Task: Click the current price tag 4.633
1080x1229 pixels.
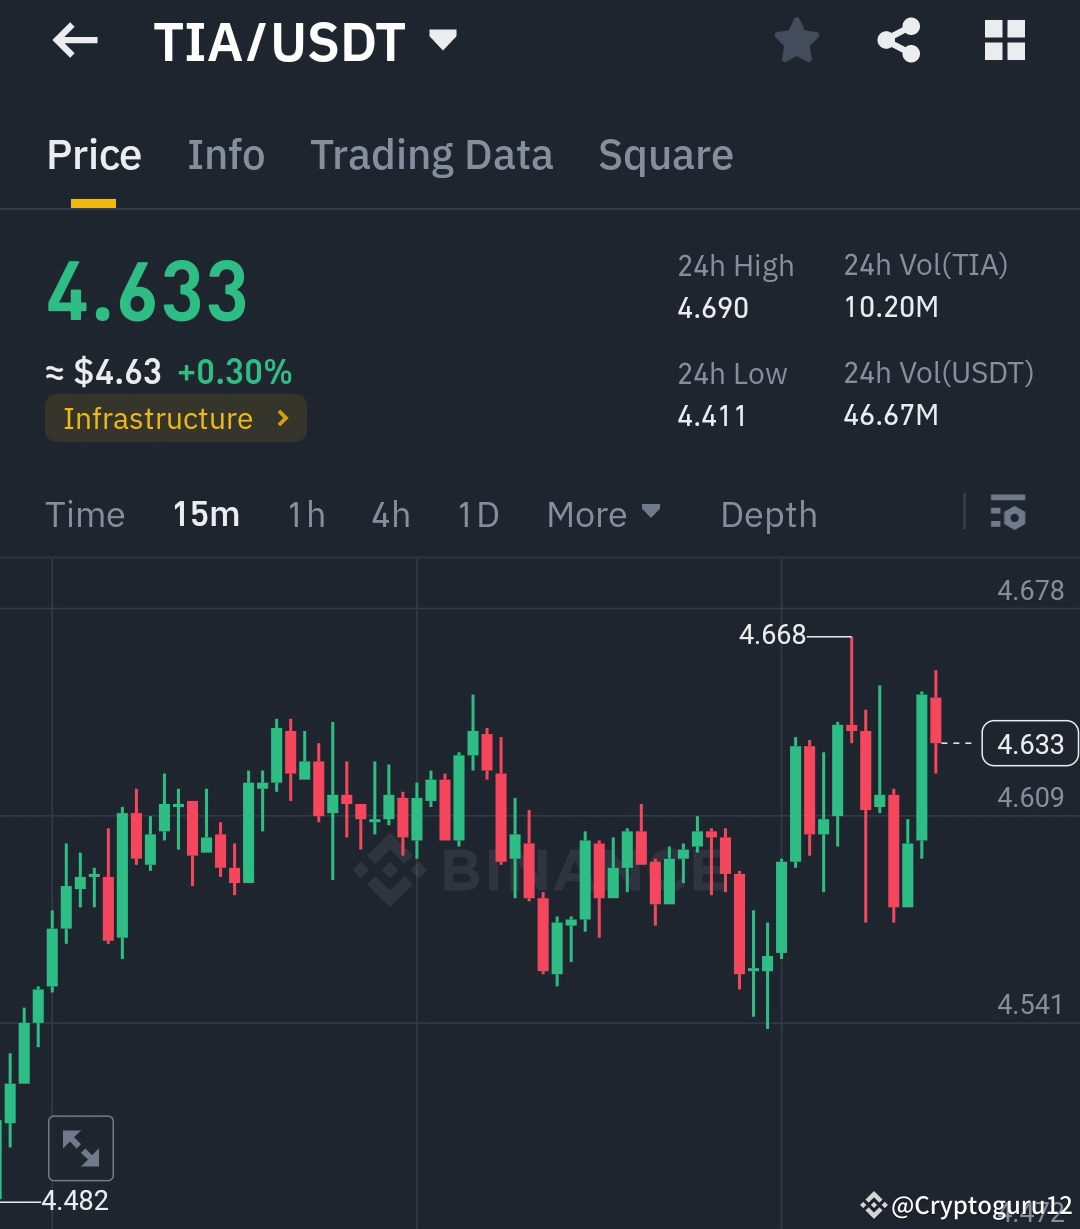Action: 1031,743
